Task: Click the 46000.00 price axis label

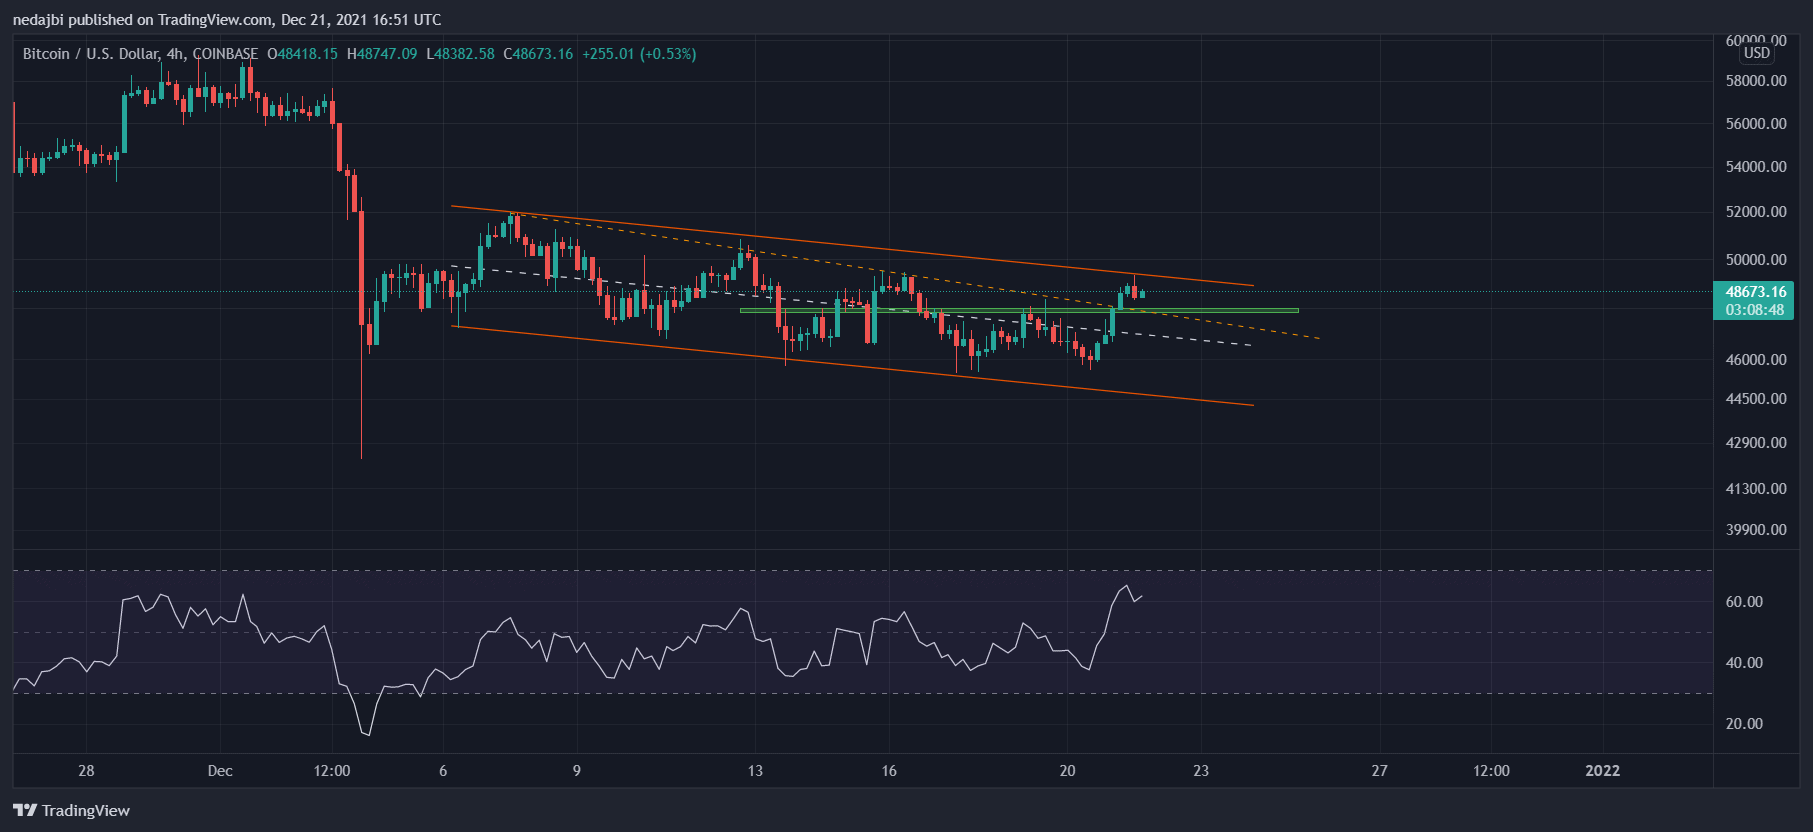Action: [1756, 360]
